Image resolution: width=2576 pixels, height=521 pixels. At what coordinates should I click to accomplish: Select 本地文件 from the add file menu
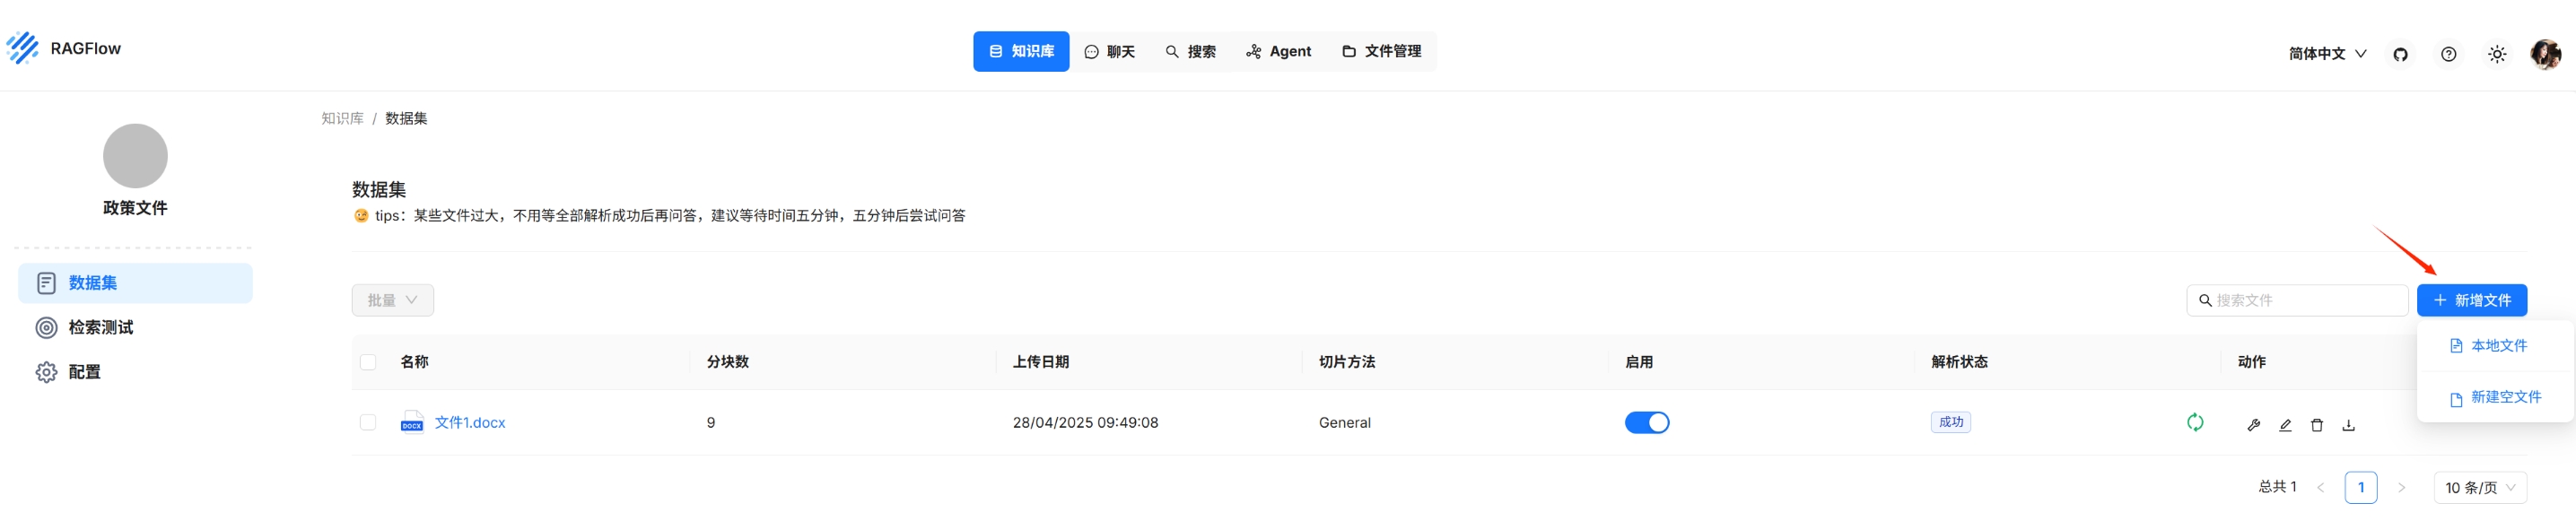[2498, 346]
